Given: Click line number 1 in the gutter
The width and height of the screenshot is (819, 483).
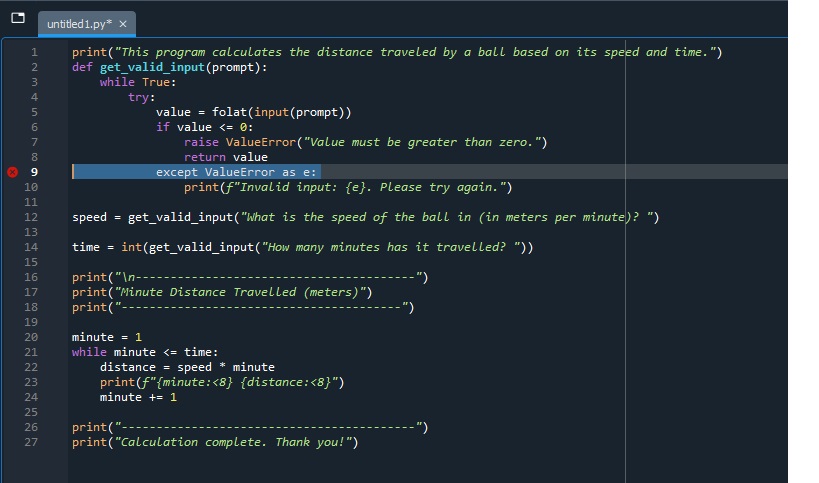Looking at the screenshot, I should point(34,52).
